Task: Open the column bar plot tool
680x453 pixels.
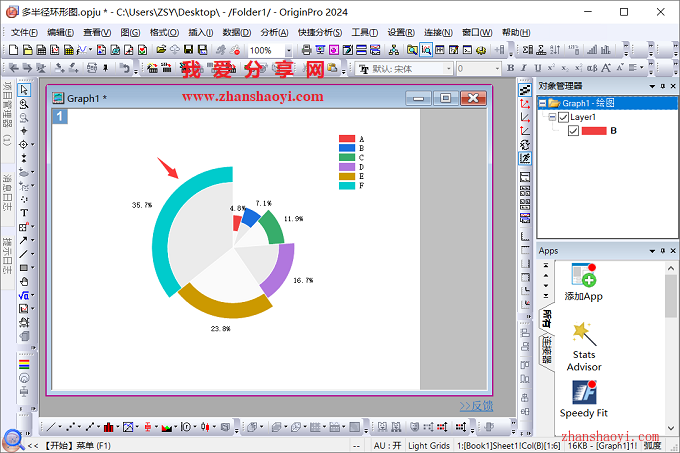Action: 108,427
